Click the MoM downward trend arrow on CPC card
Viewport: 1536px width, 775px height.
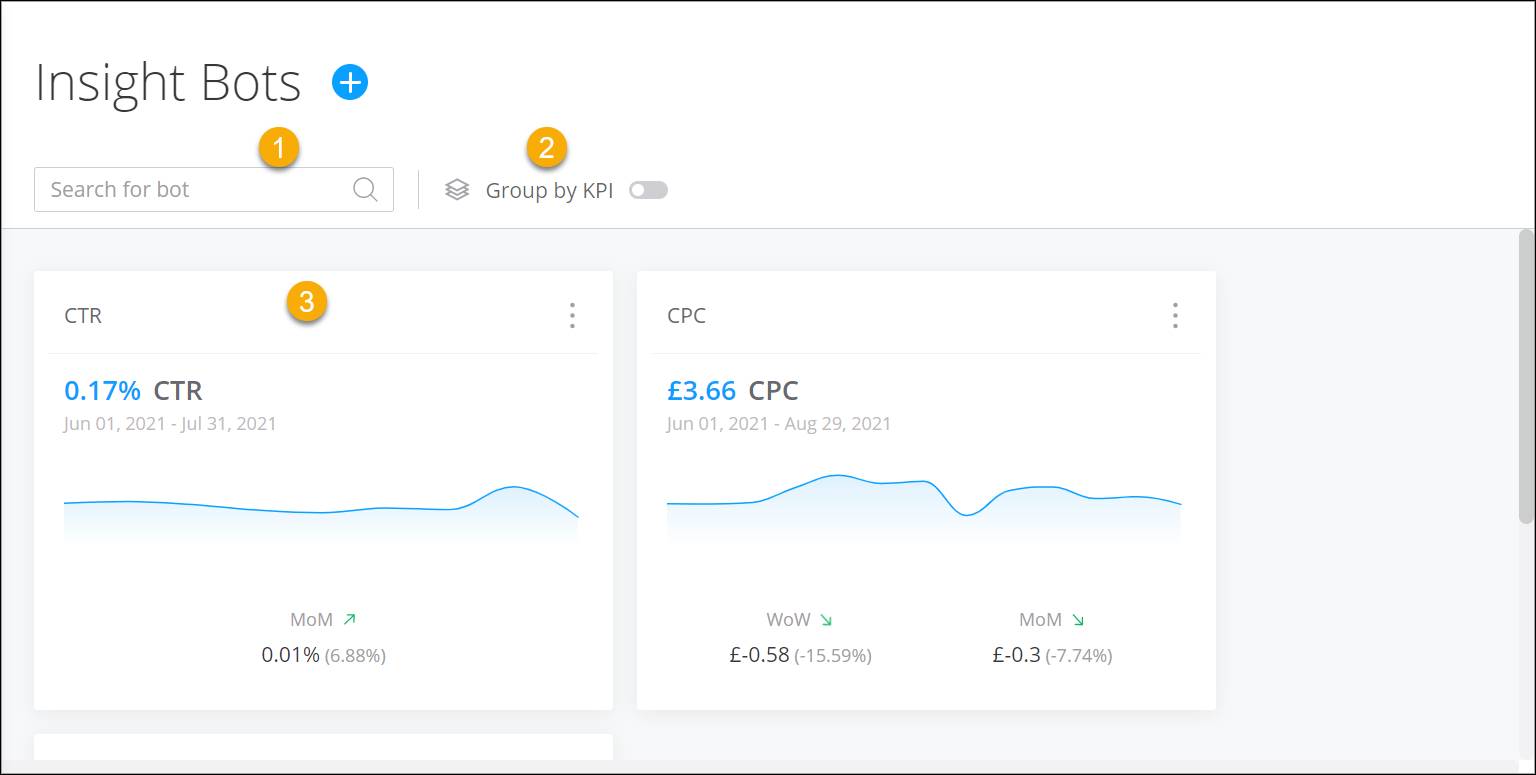(x=1078, y=618)
